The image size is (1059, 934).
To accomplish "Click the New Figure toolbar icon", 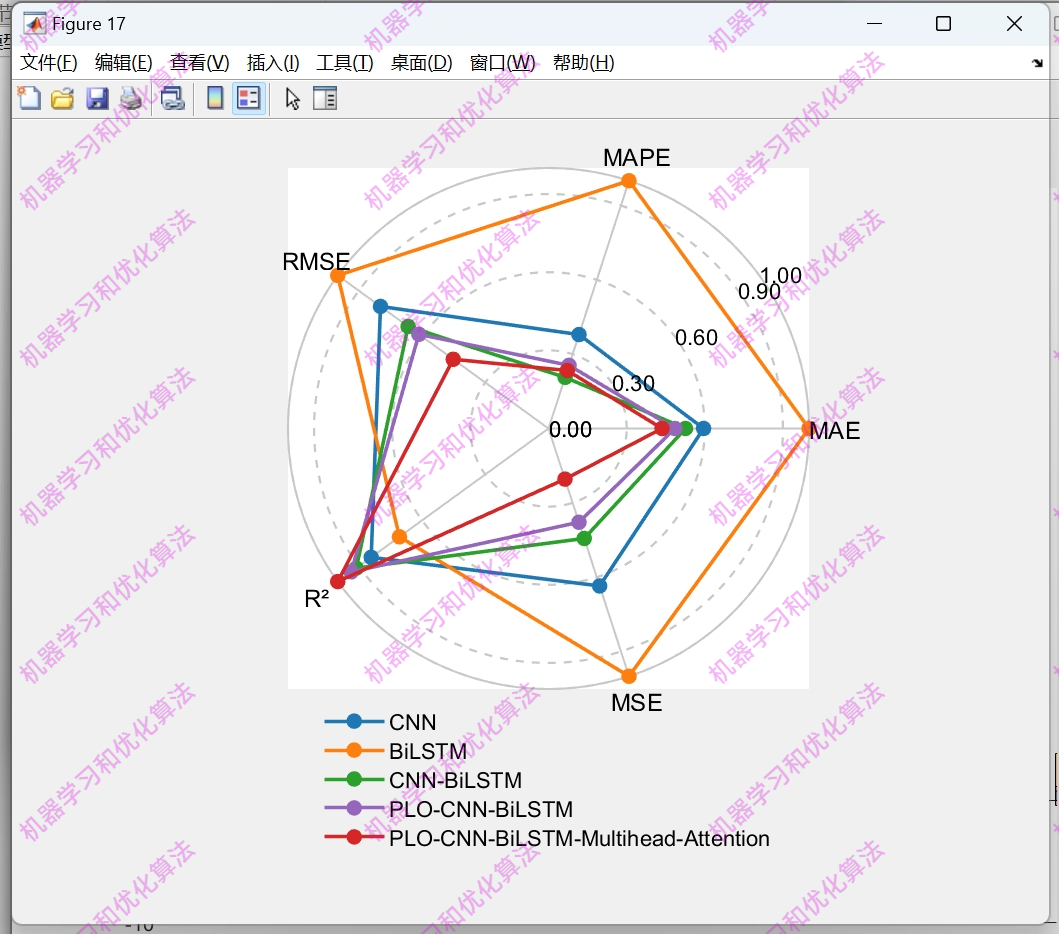I will pos(29,99).
